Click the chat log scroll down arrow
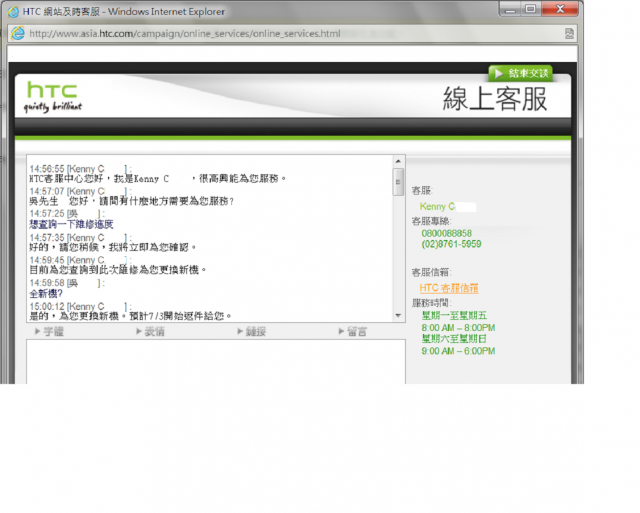640x513 pixels. tap(398, 315)
